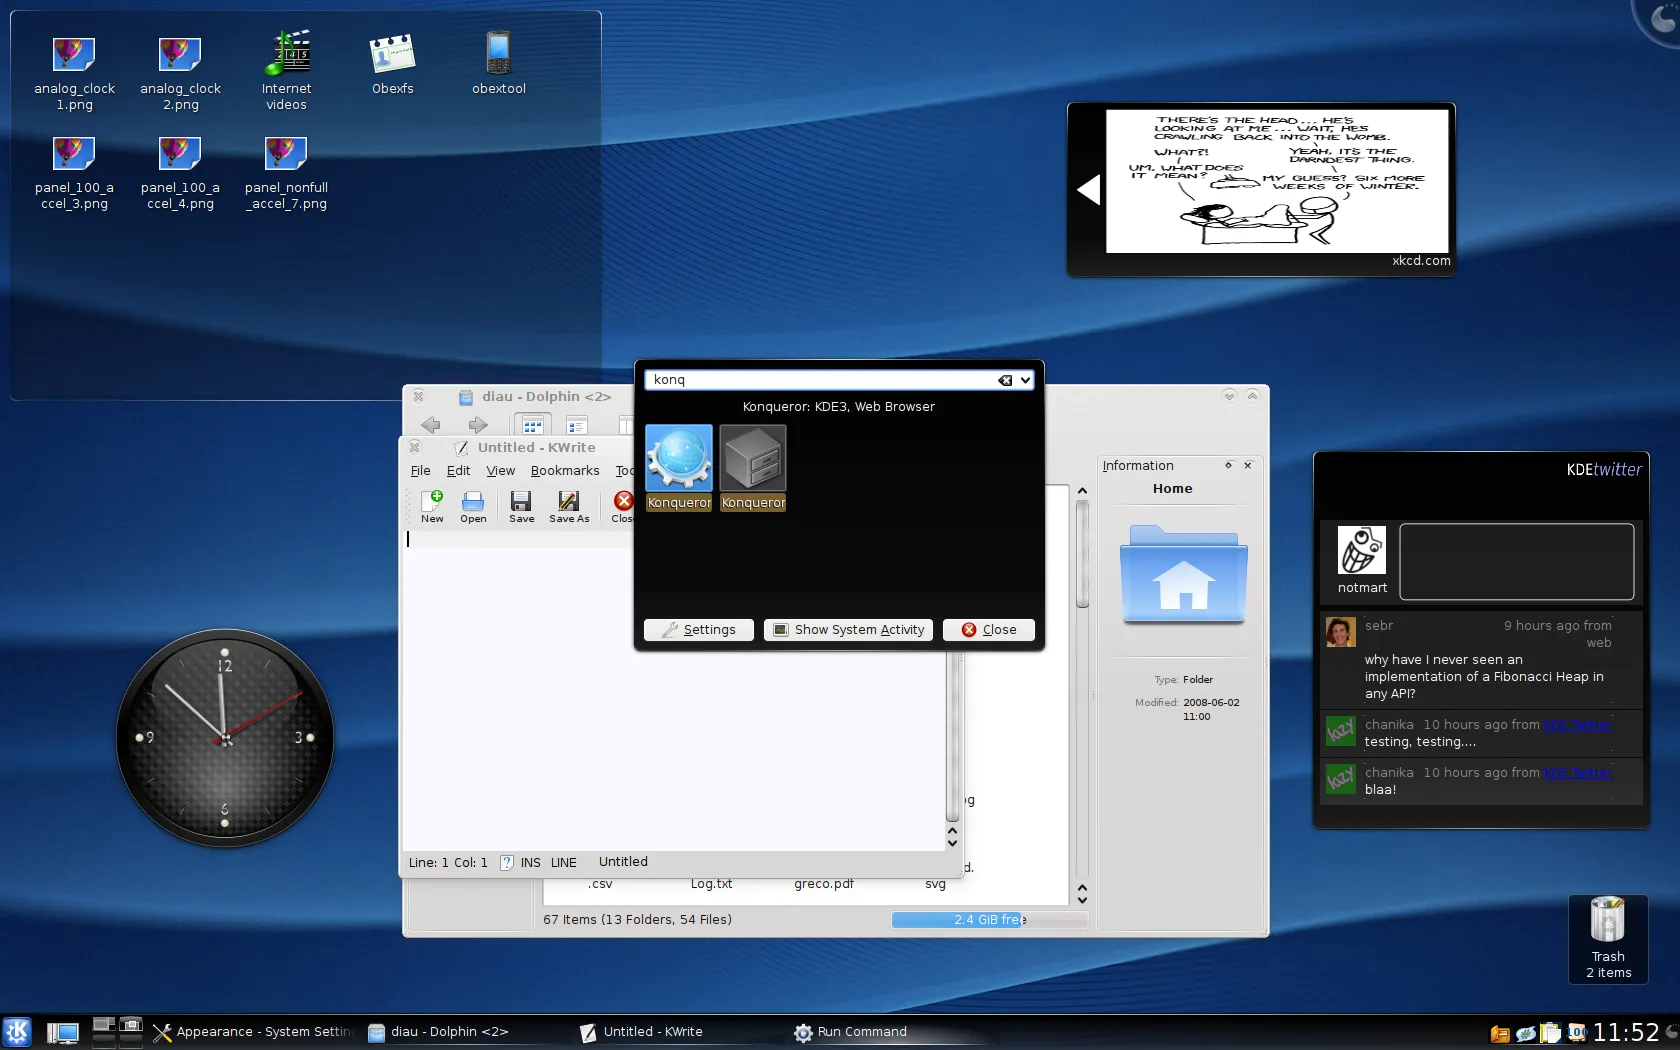Switch Dolphin to Icons view mode
This screenshot has width=1680, height=1050.
(533, 425)
